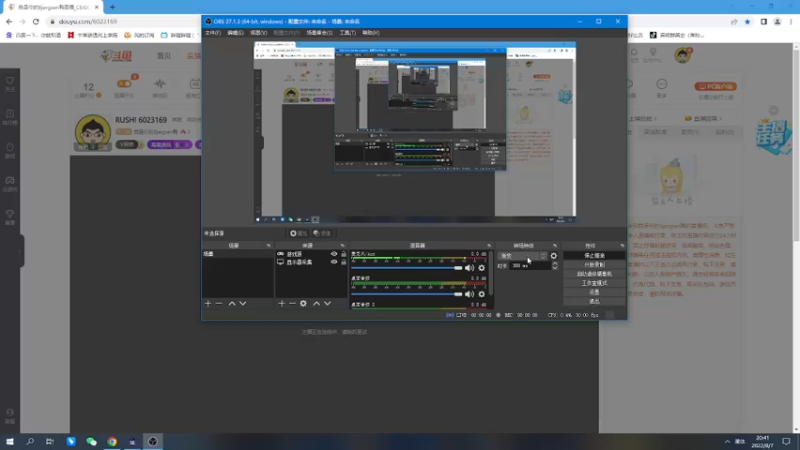Open the Help menu in OBS

(x=371, y=33)
